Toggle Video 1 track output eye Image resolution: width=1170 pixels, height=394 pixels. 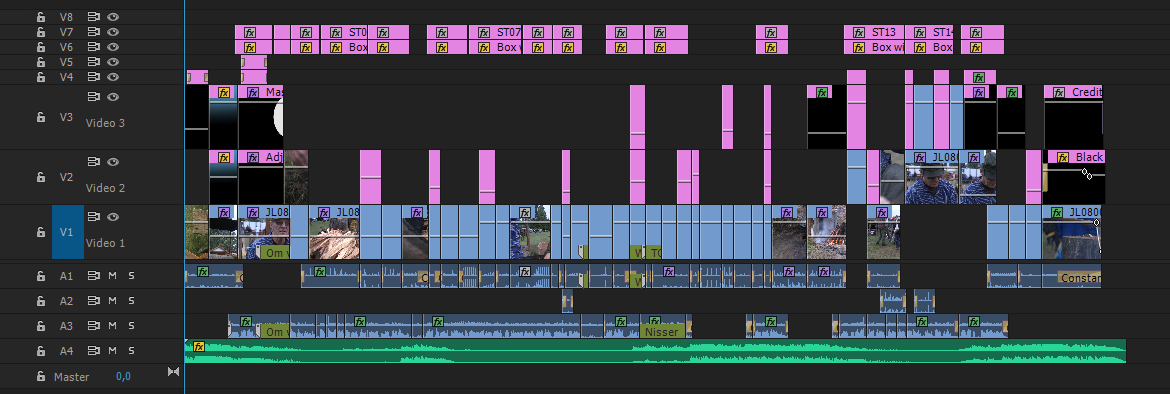coord(113,217)
